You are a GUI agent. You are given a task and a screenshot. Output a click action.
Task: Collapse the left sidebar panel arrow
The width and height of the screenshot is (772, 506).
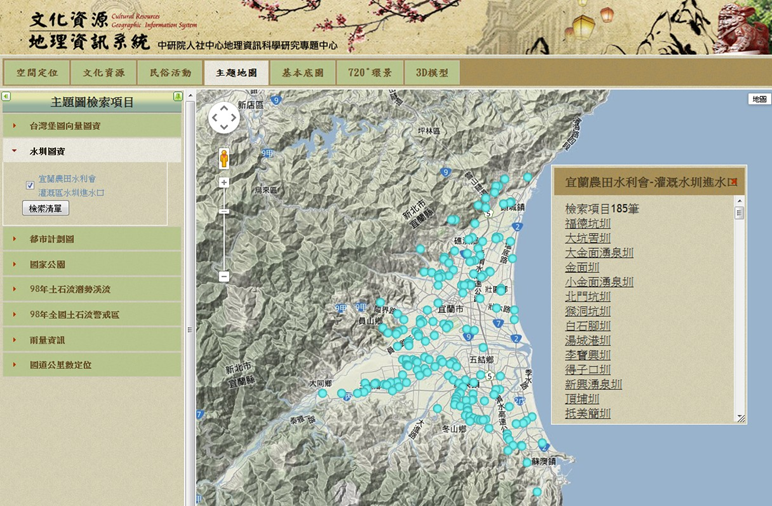pos(6,97)
